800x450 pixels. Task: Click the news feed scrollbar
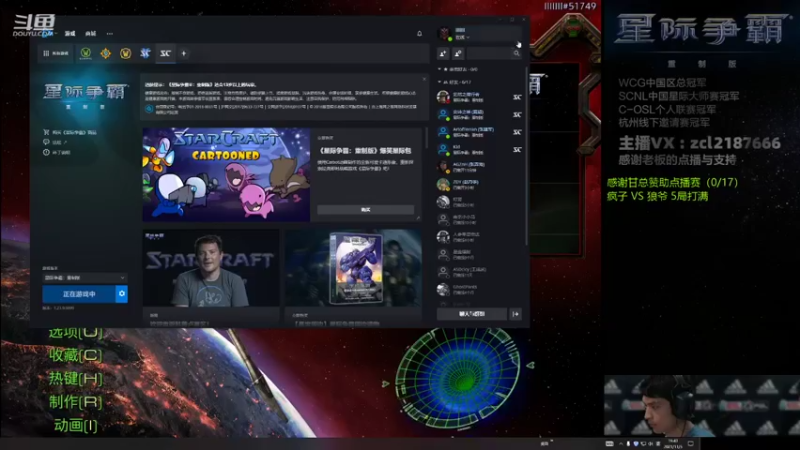tap(427, 139)
